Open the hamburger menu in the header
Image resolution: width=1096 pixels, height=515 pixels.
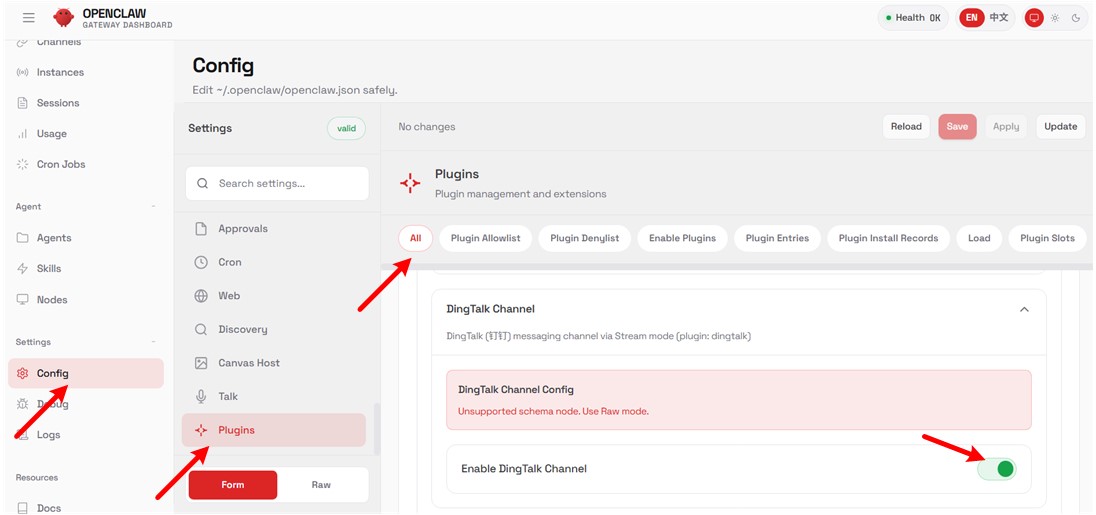point(28,18)
